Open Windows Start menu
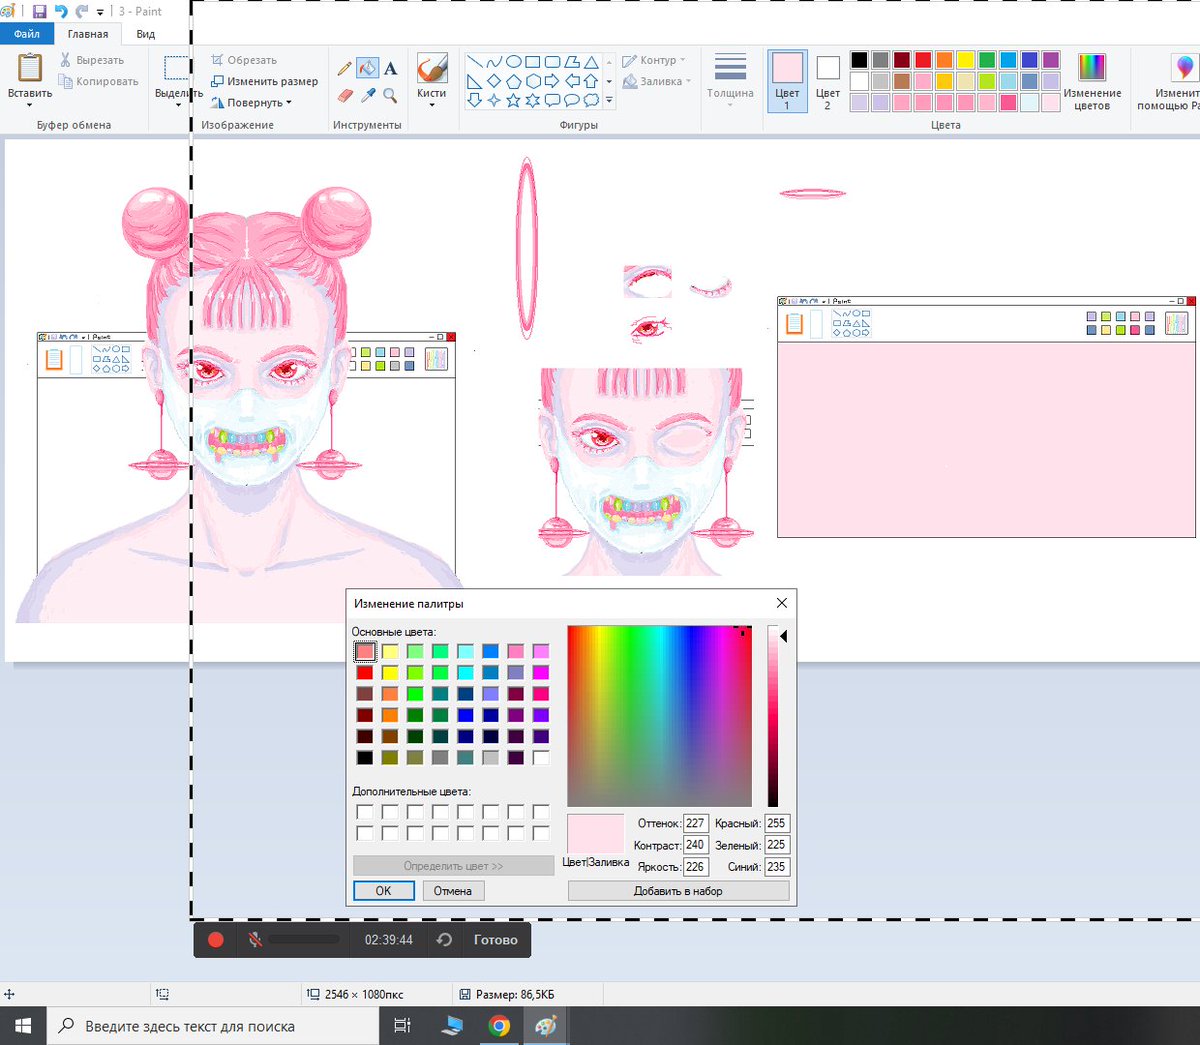 (23, 1026)
